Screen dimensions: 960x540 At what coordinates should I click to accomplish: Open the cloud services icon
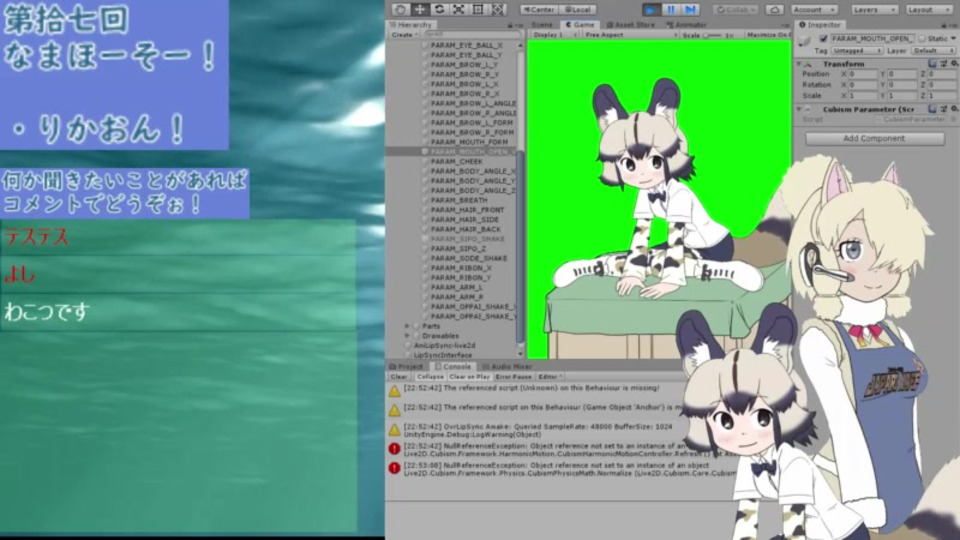pos(774,10)
